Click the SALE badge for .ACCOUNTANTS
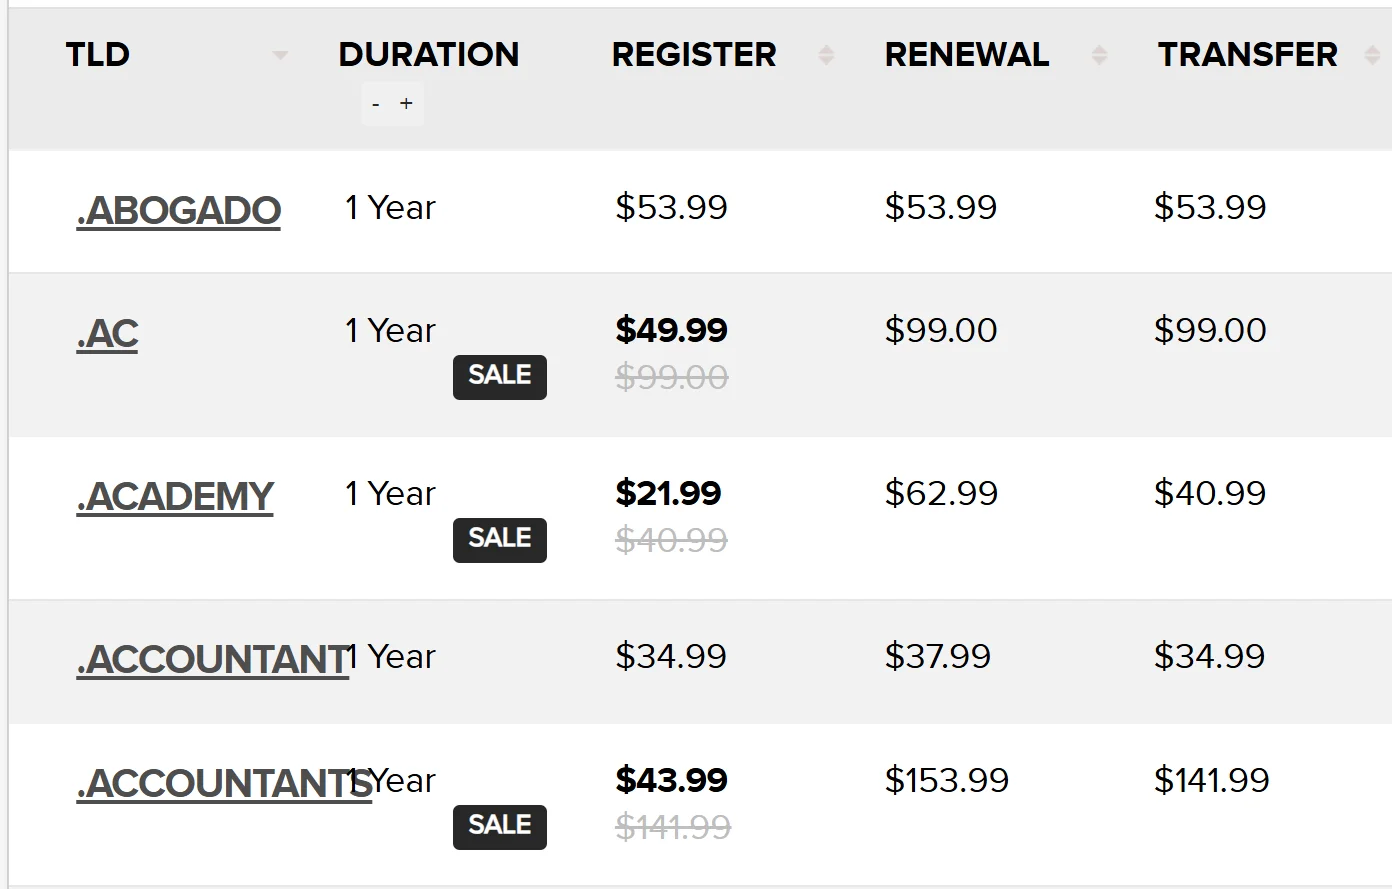Image resolution: width=1392 pixels, height=889 pixels. [500, 826]
